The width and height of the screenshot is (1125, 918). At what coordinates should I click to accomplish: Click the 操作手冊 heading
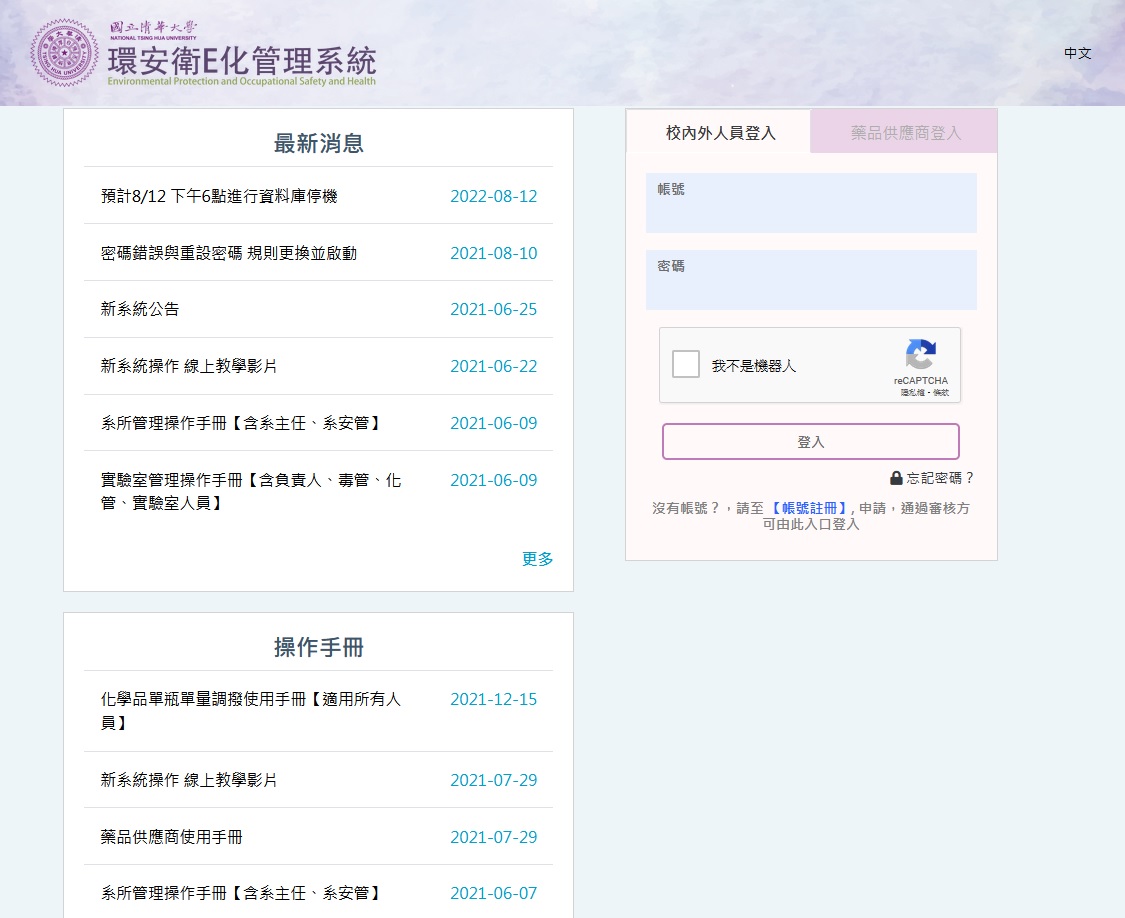319,647
